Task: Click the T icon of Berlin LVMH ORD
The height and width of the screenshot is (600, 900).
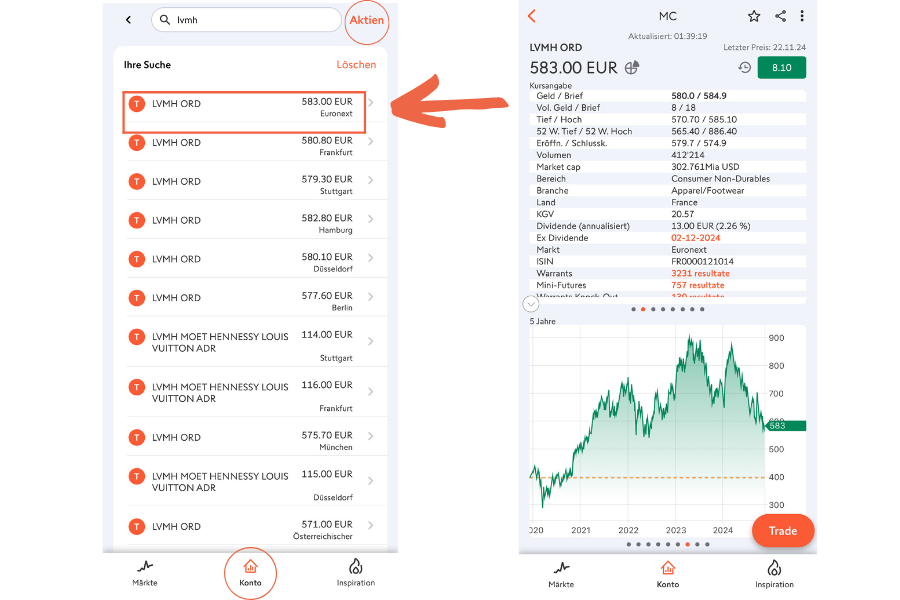Action: click(x=137, y=297)
